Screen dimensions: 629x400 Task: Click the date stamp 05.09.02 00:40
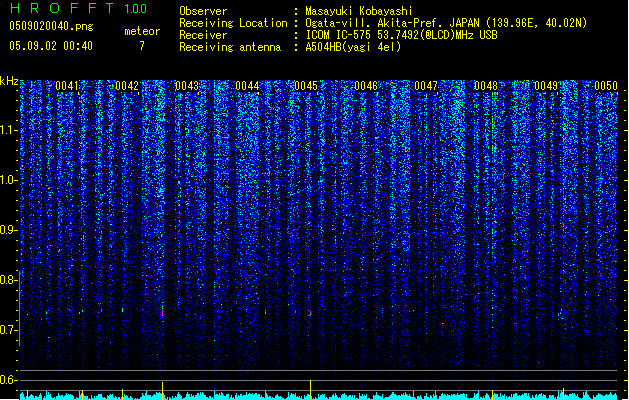tap(51, 46)
